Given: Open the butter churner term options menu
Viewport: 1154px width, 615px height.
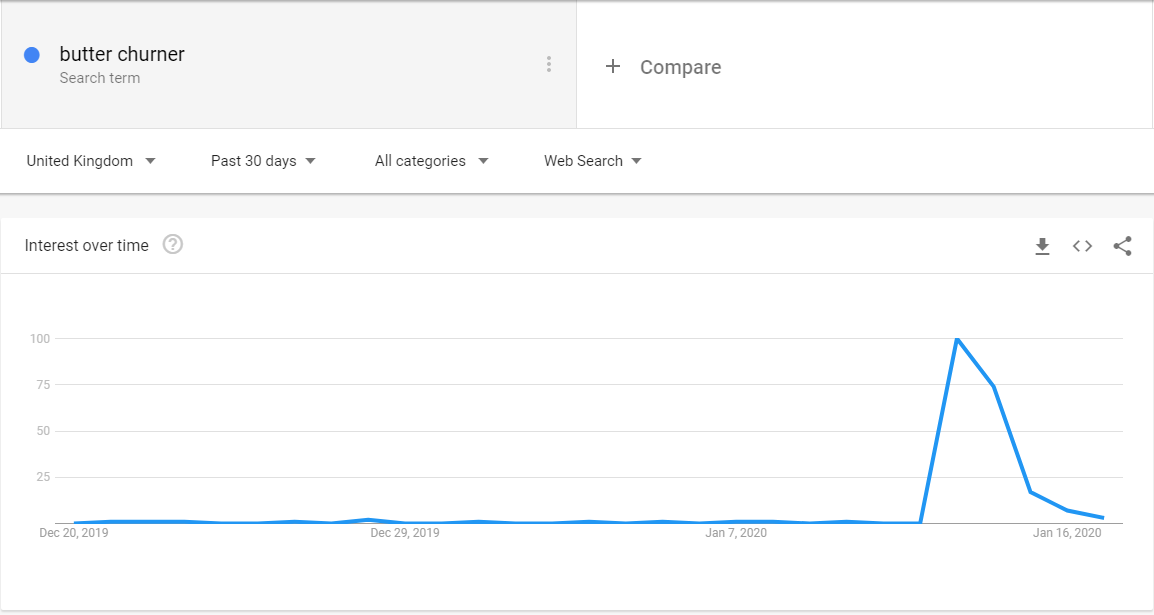Looking at the screenshot, I should click(549, 64).
